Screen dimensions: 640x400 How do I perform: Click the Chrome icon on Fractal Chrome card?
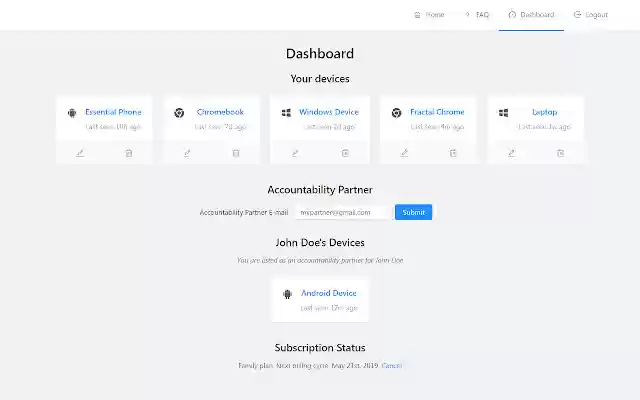[396, 113]
